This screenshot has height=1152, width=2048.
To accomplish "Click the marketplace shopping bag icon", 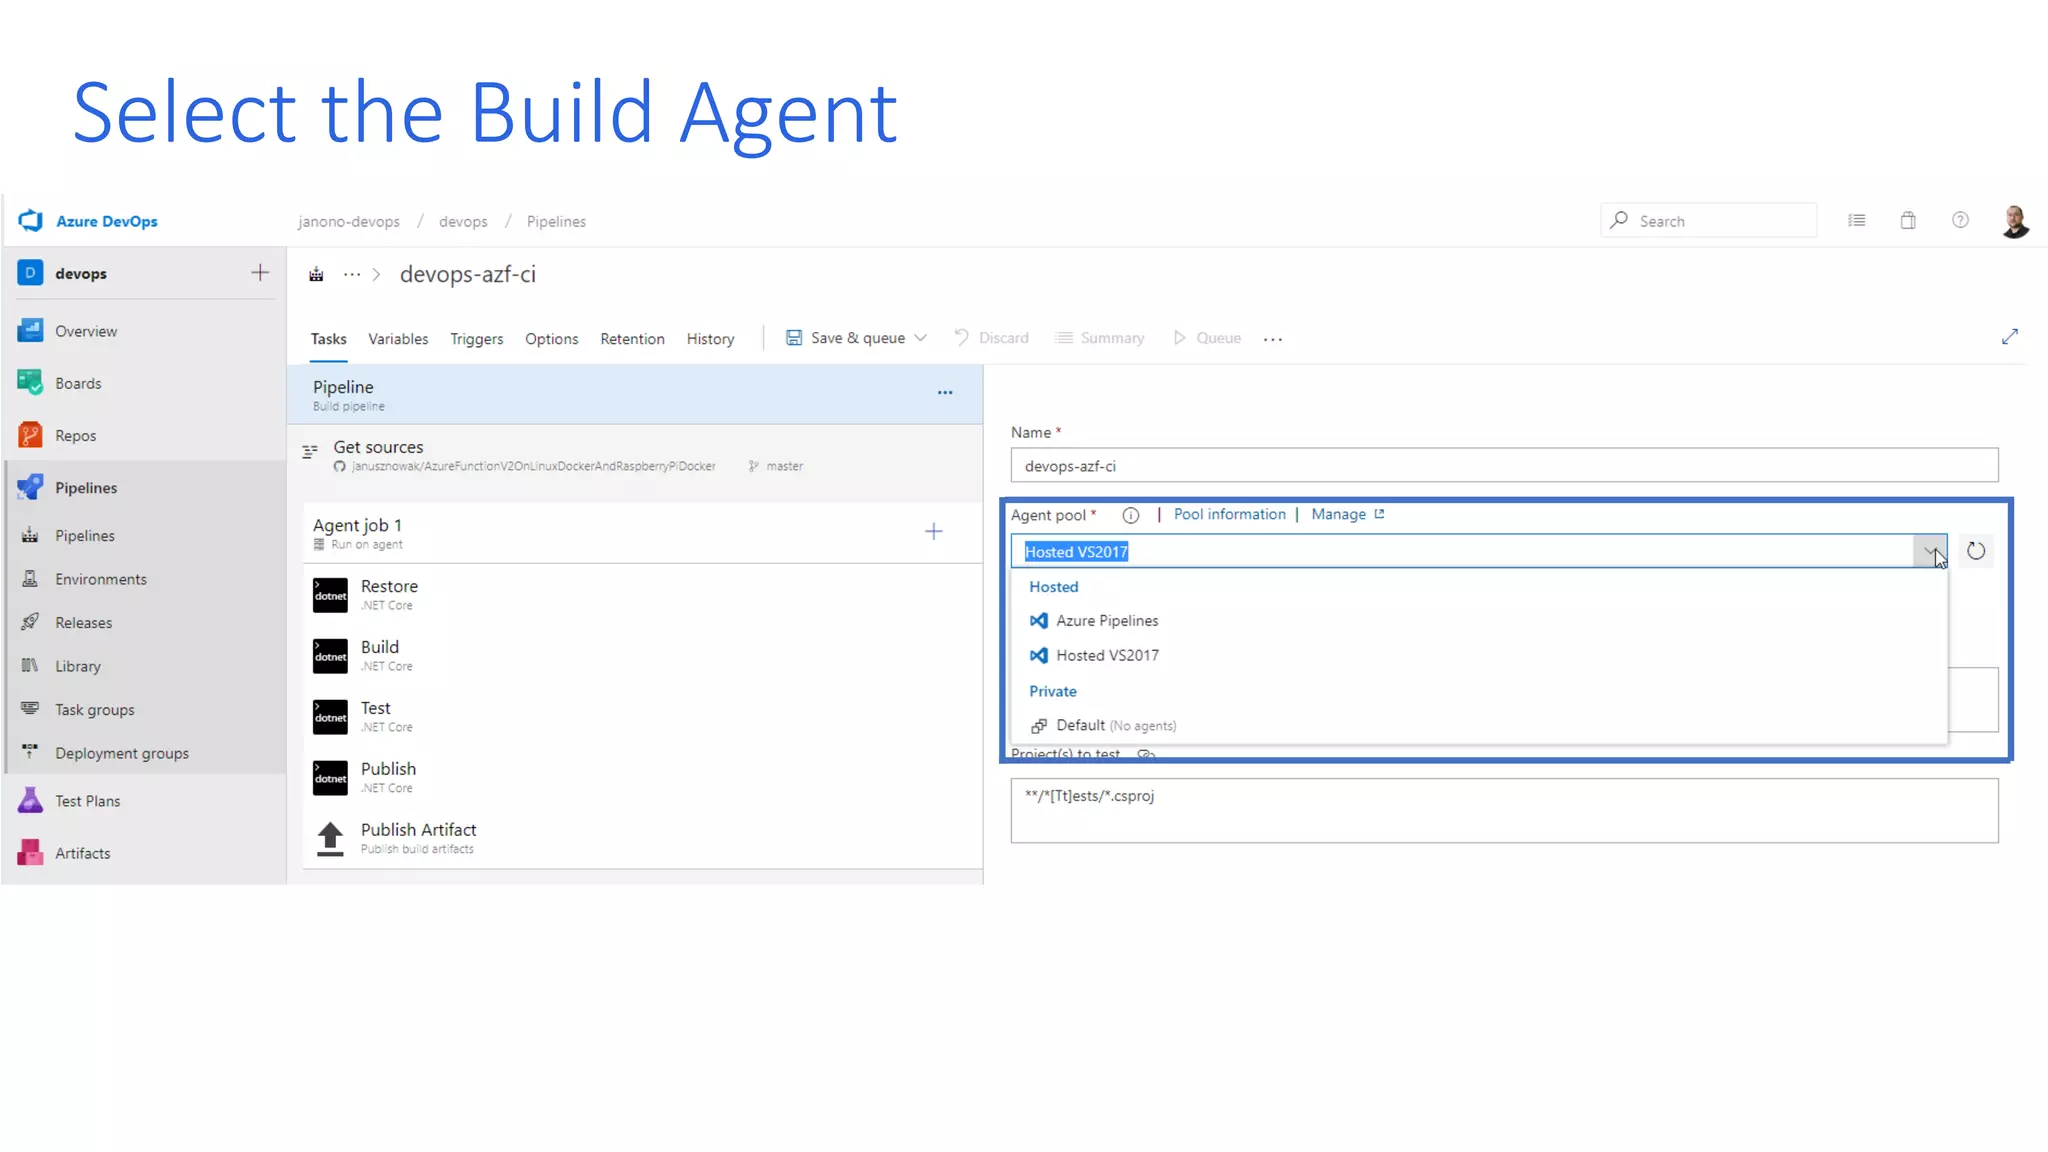I will [x=1908, y=221].
